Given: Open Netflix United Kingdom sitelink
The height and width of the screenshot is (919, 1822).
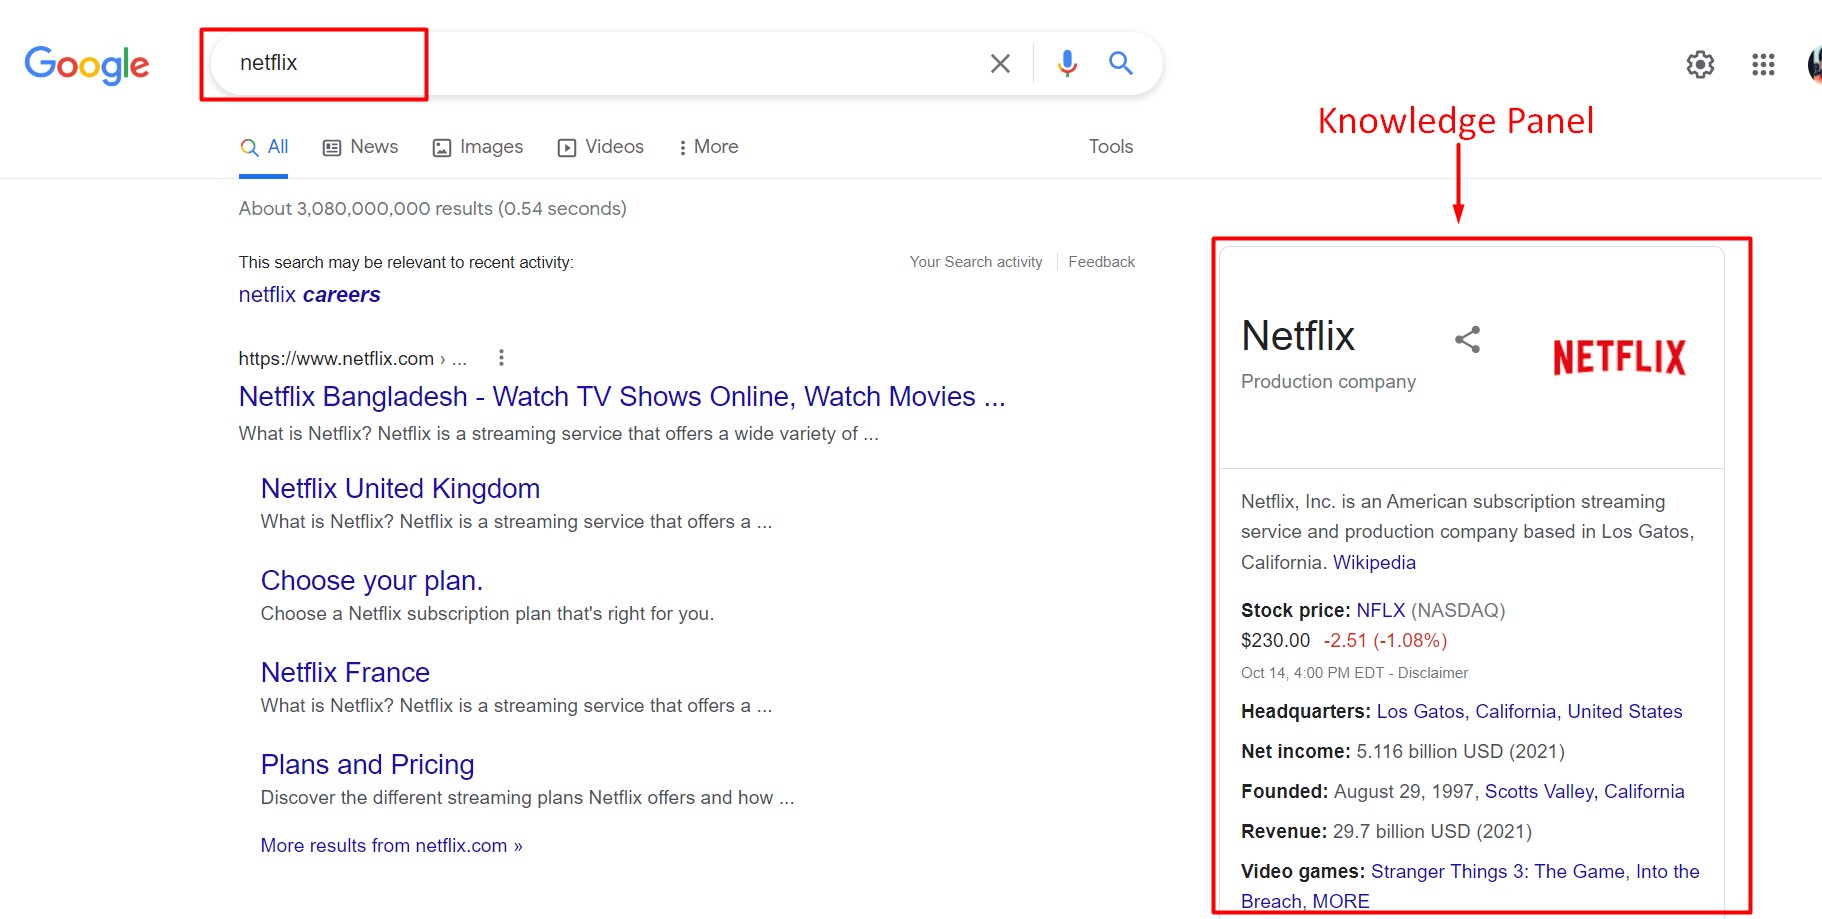Looking at the screenshot, I should click(400, 489).
